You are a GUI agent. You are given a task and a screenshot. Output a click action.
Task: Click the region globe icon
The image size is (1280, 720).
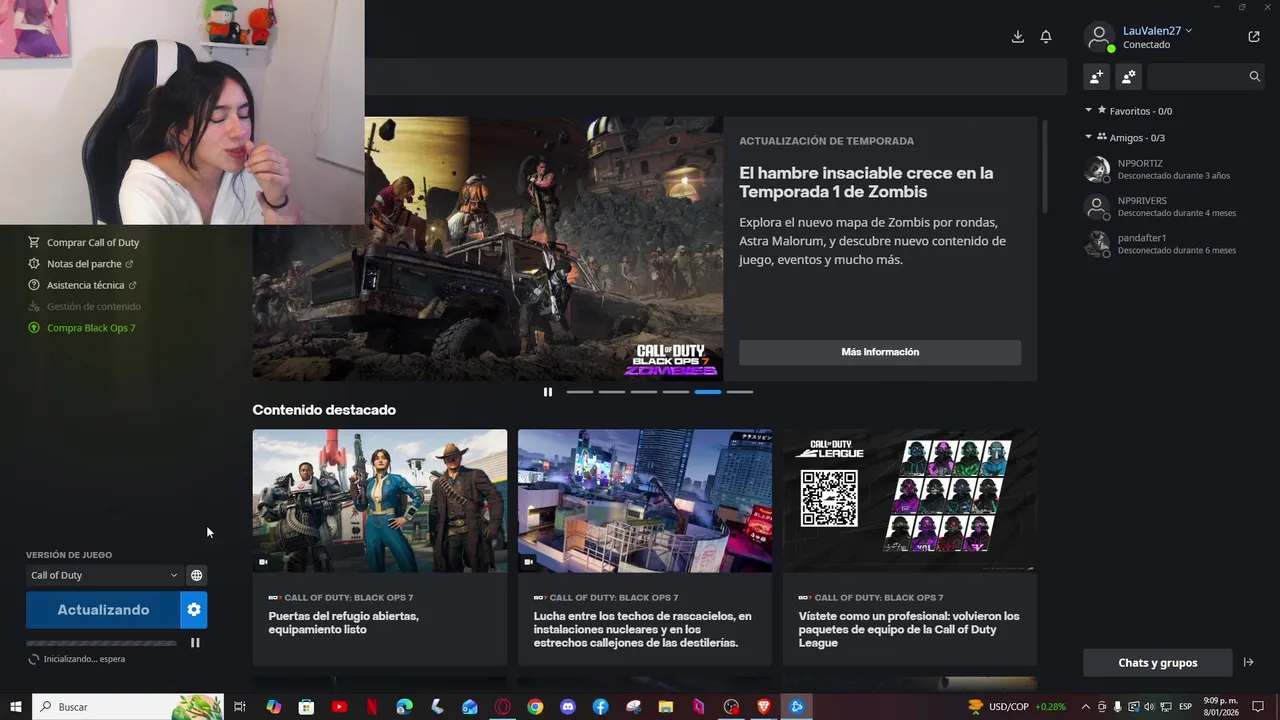[x=197, y=575]
